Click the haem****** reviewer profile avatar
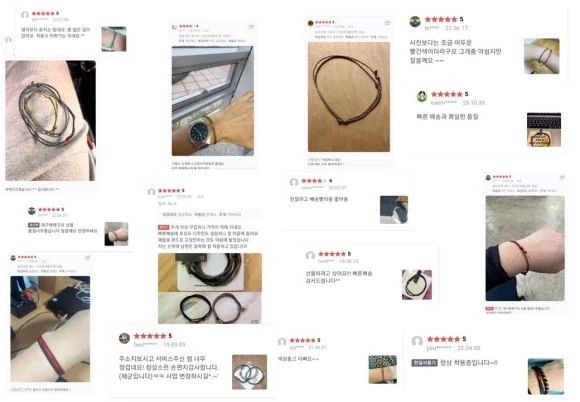The image size is (580, 402). click(x=422, y=96)
